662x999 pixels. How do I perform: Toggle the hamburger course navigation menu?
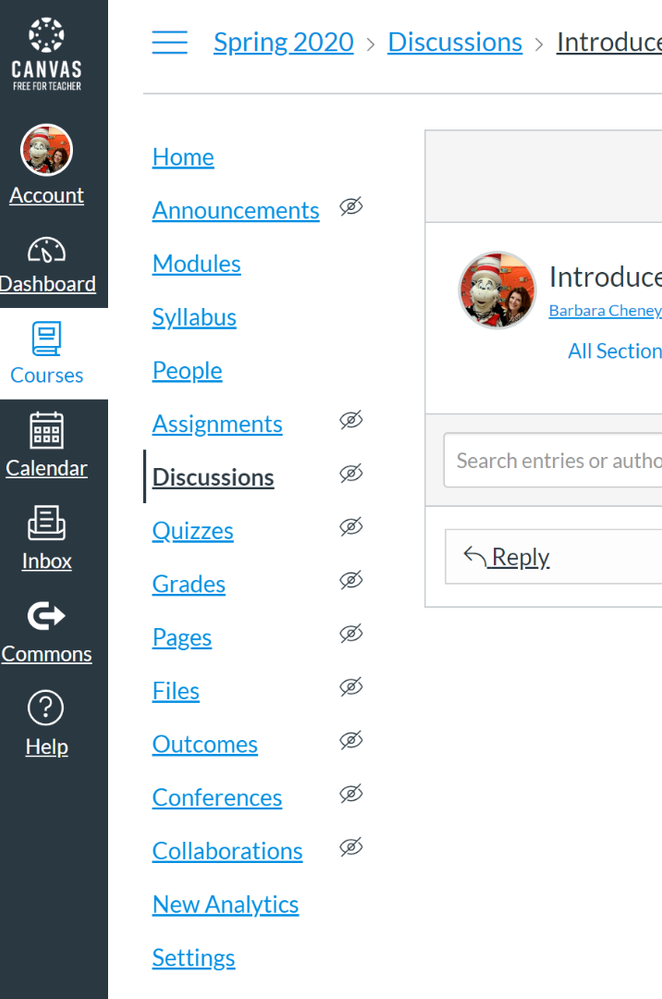(170, 42)
